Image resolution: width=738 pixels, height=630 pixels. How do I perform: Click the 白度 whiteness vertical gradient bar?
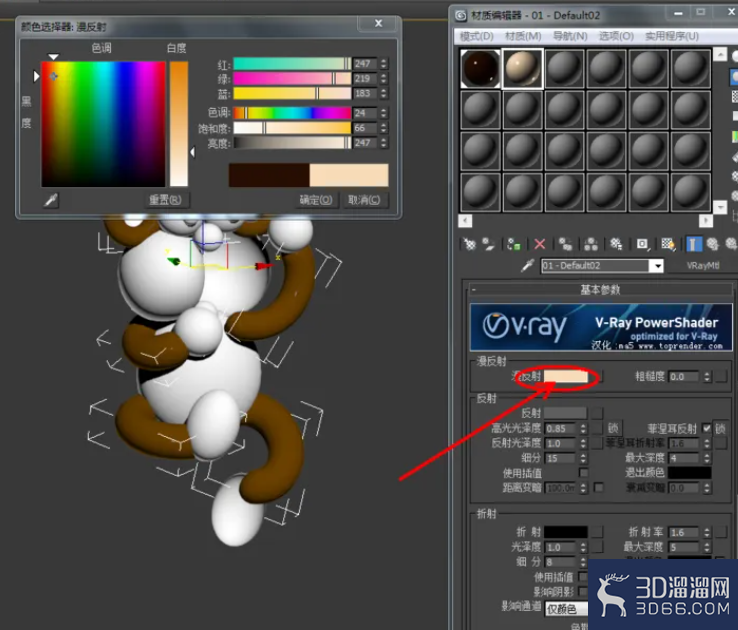tap(179, 124)
